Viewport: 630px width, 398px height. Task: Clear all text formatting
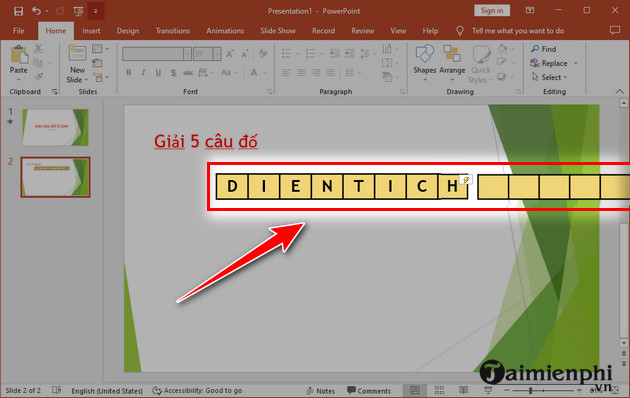click(x=263, y=53)
